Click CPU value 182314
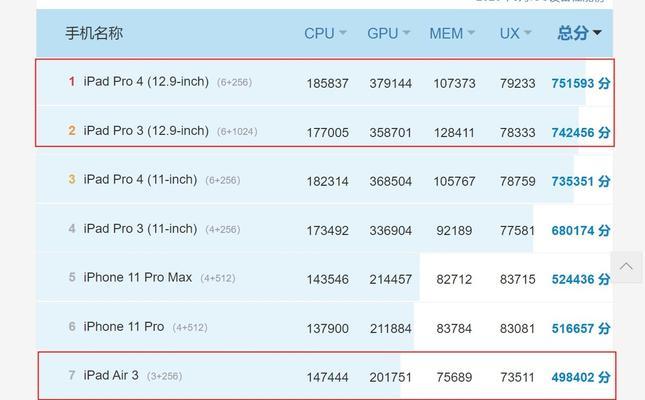This screenshot has width=645, height=400. (x=327, y=181)
